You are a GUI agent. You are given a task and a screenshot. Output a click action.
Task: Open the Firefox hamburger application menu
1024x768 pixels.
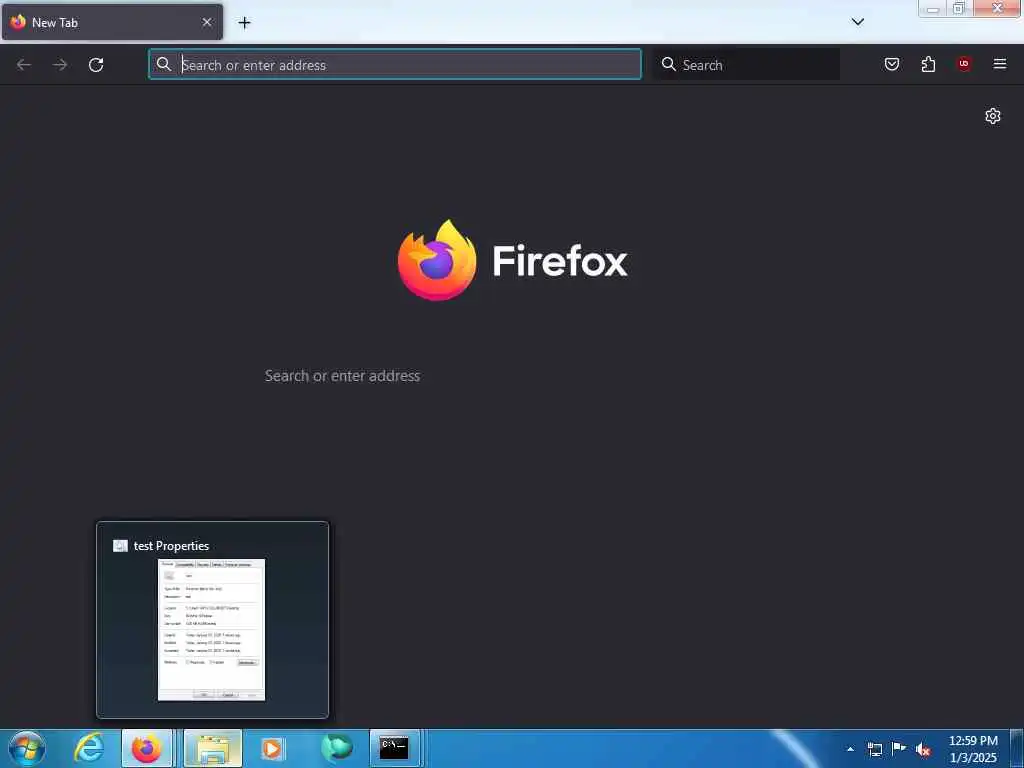pos(1000,64)
